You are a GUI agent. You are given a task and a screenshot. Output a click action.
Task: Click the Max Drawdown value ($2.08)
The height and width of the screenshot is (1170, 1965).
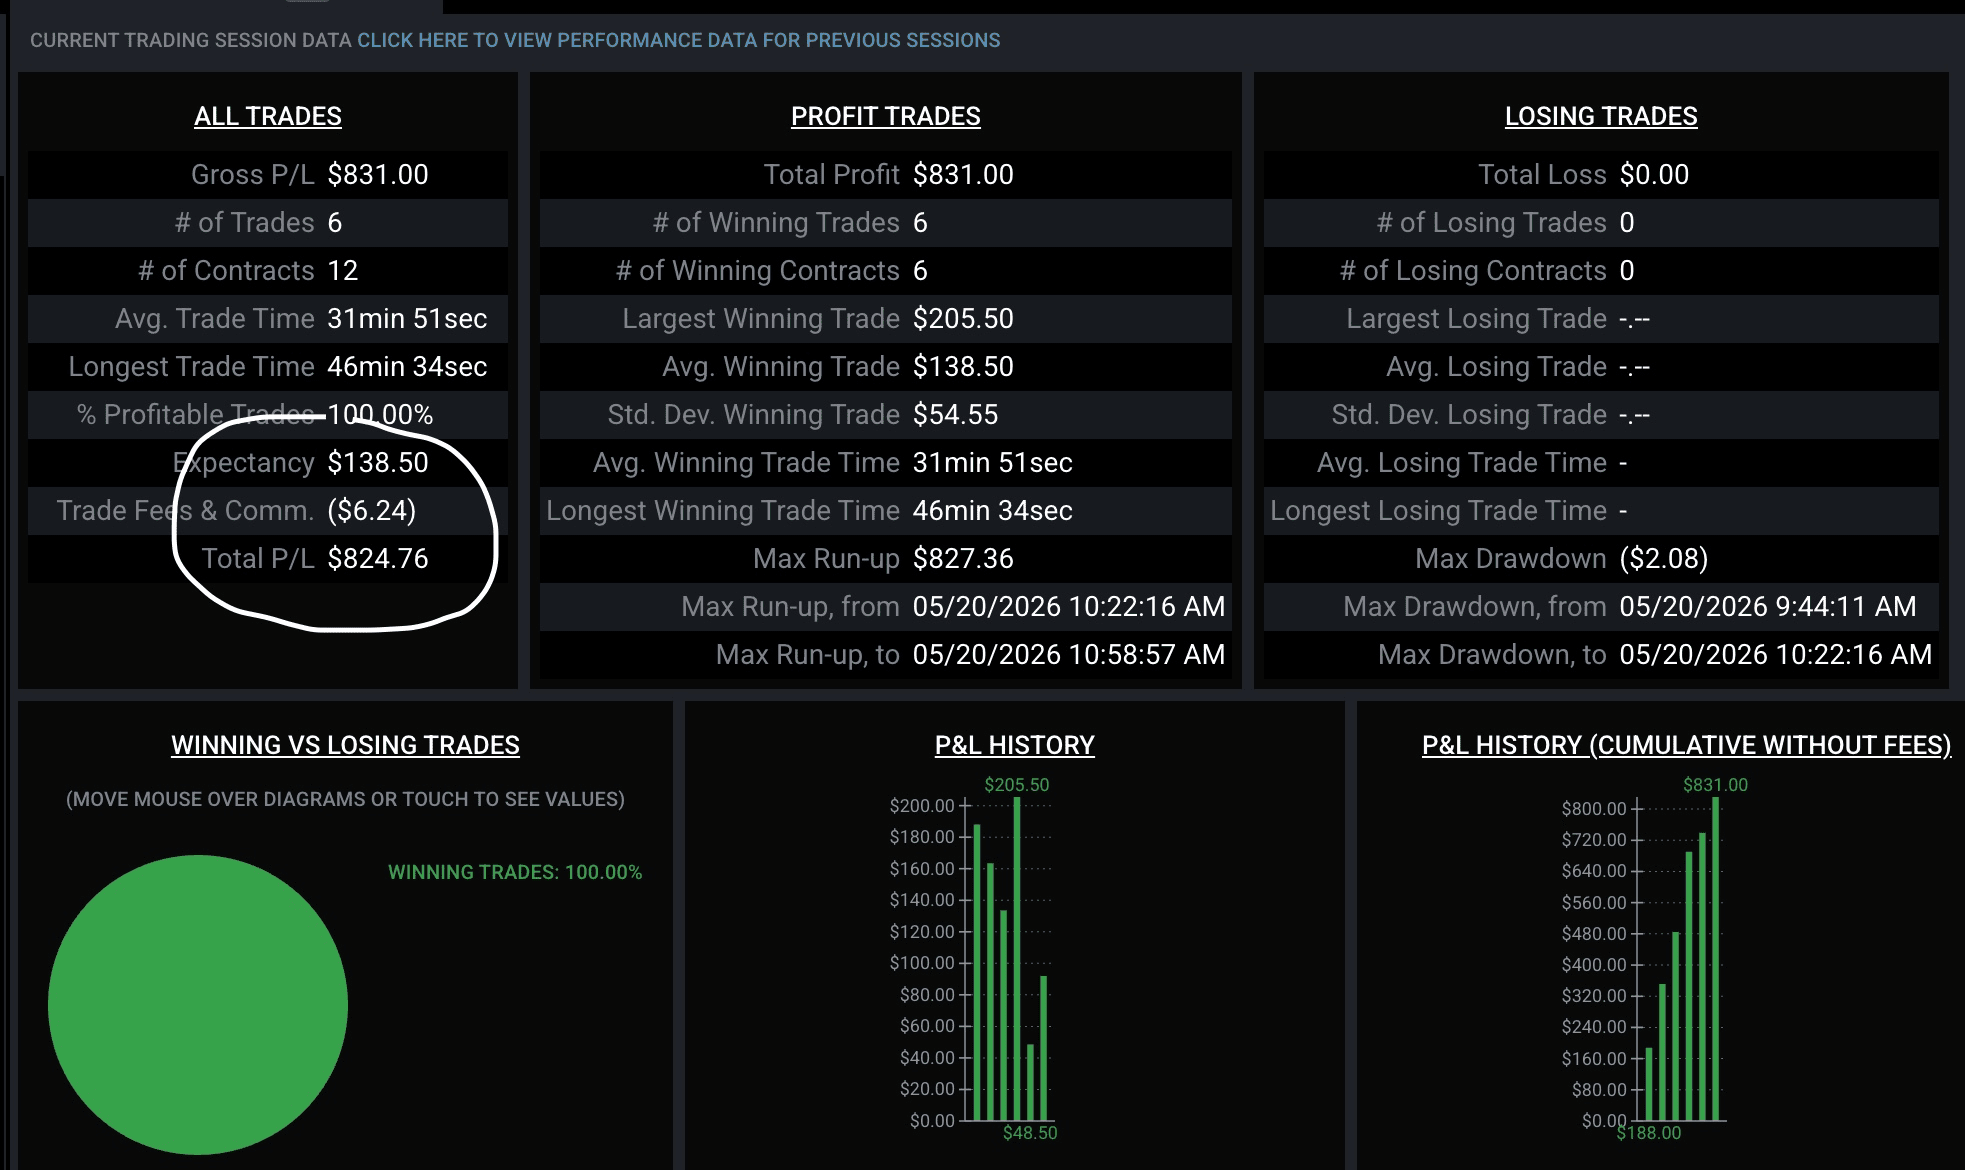pyautogui.click(x=1664, y=558)
